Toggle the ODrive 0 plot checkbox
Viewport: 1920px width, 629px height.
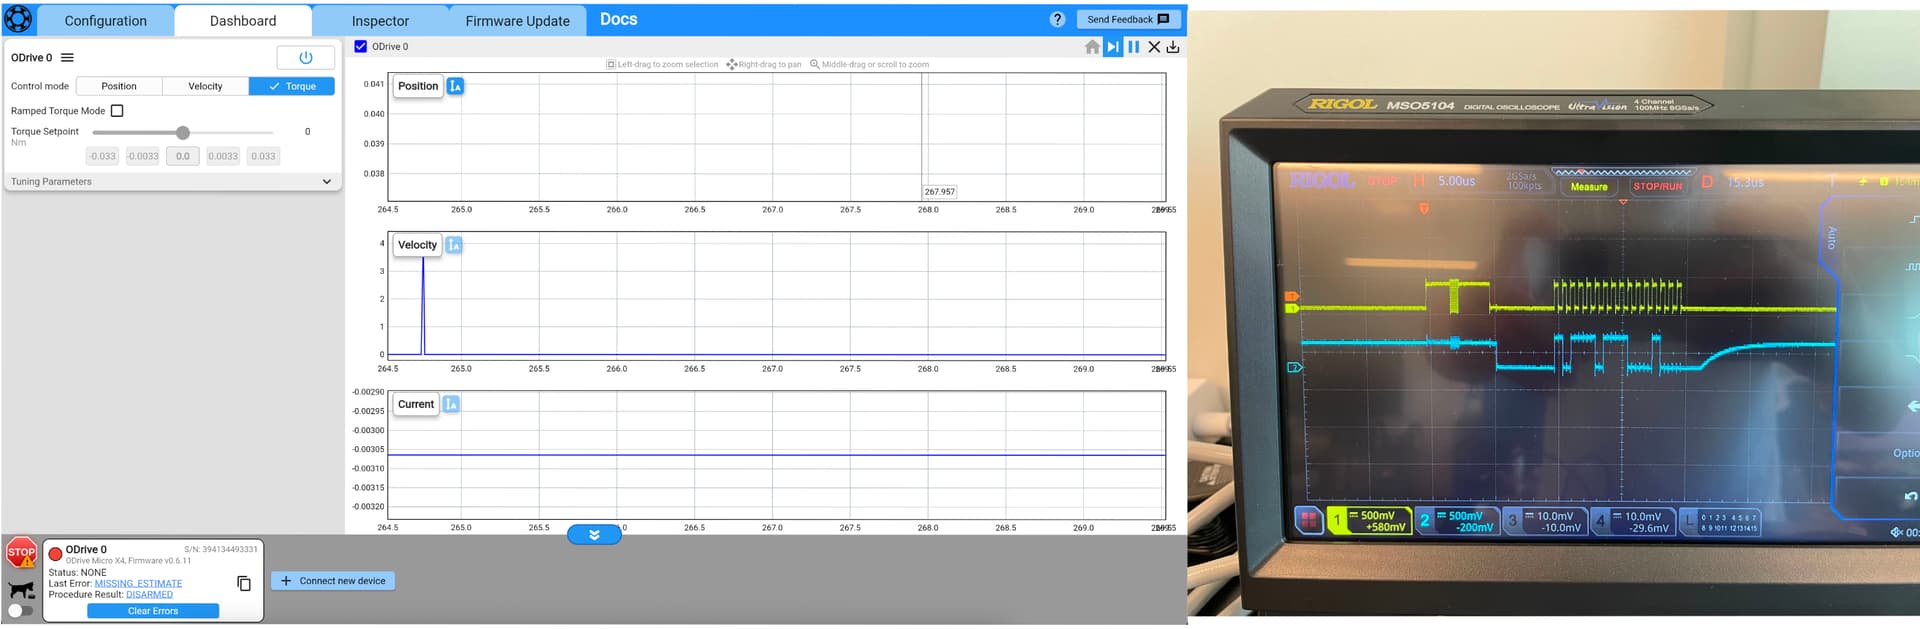click(361, 46)
